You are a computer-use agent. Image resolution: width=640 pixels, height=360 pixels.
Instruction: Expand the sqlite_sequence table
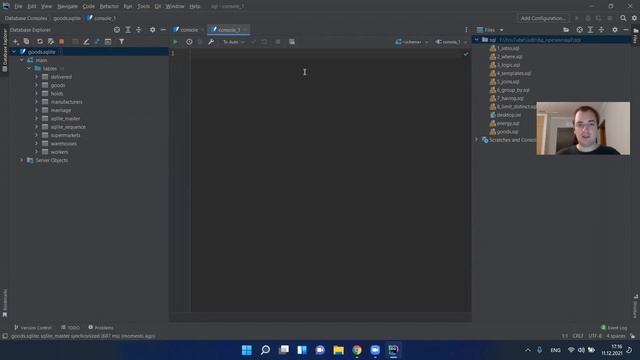36,127
